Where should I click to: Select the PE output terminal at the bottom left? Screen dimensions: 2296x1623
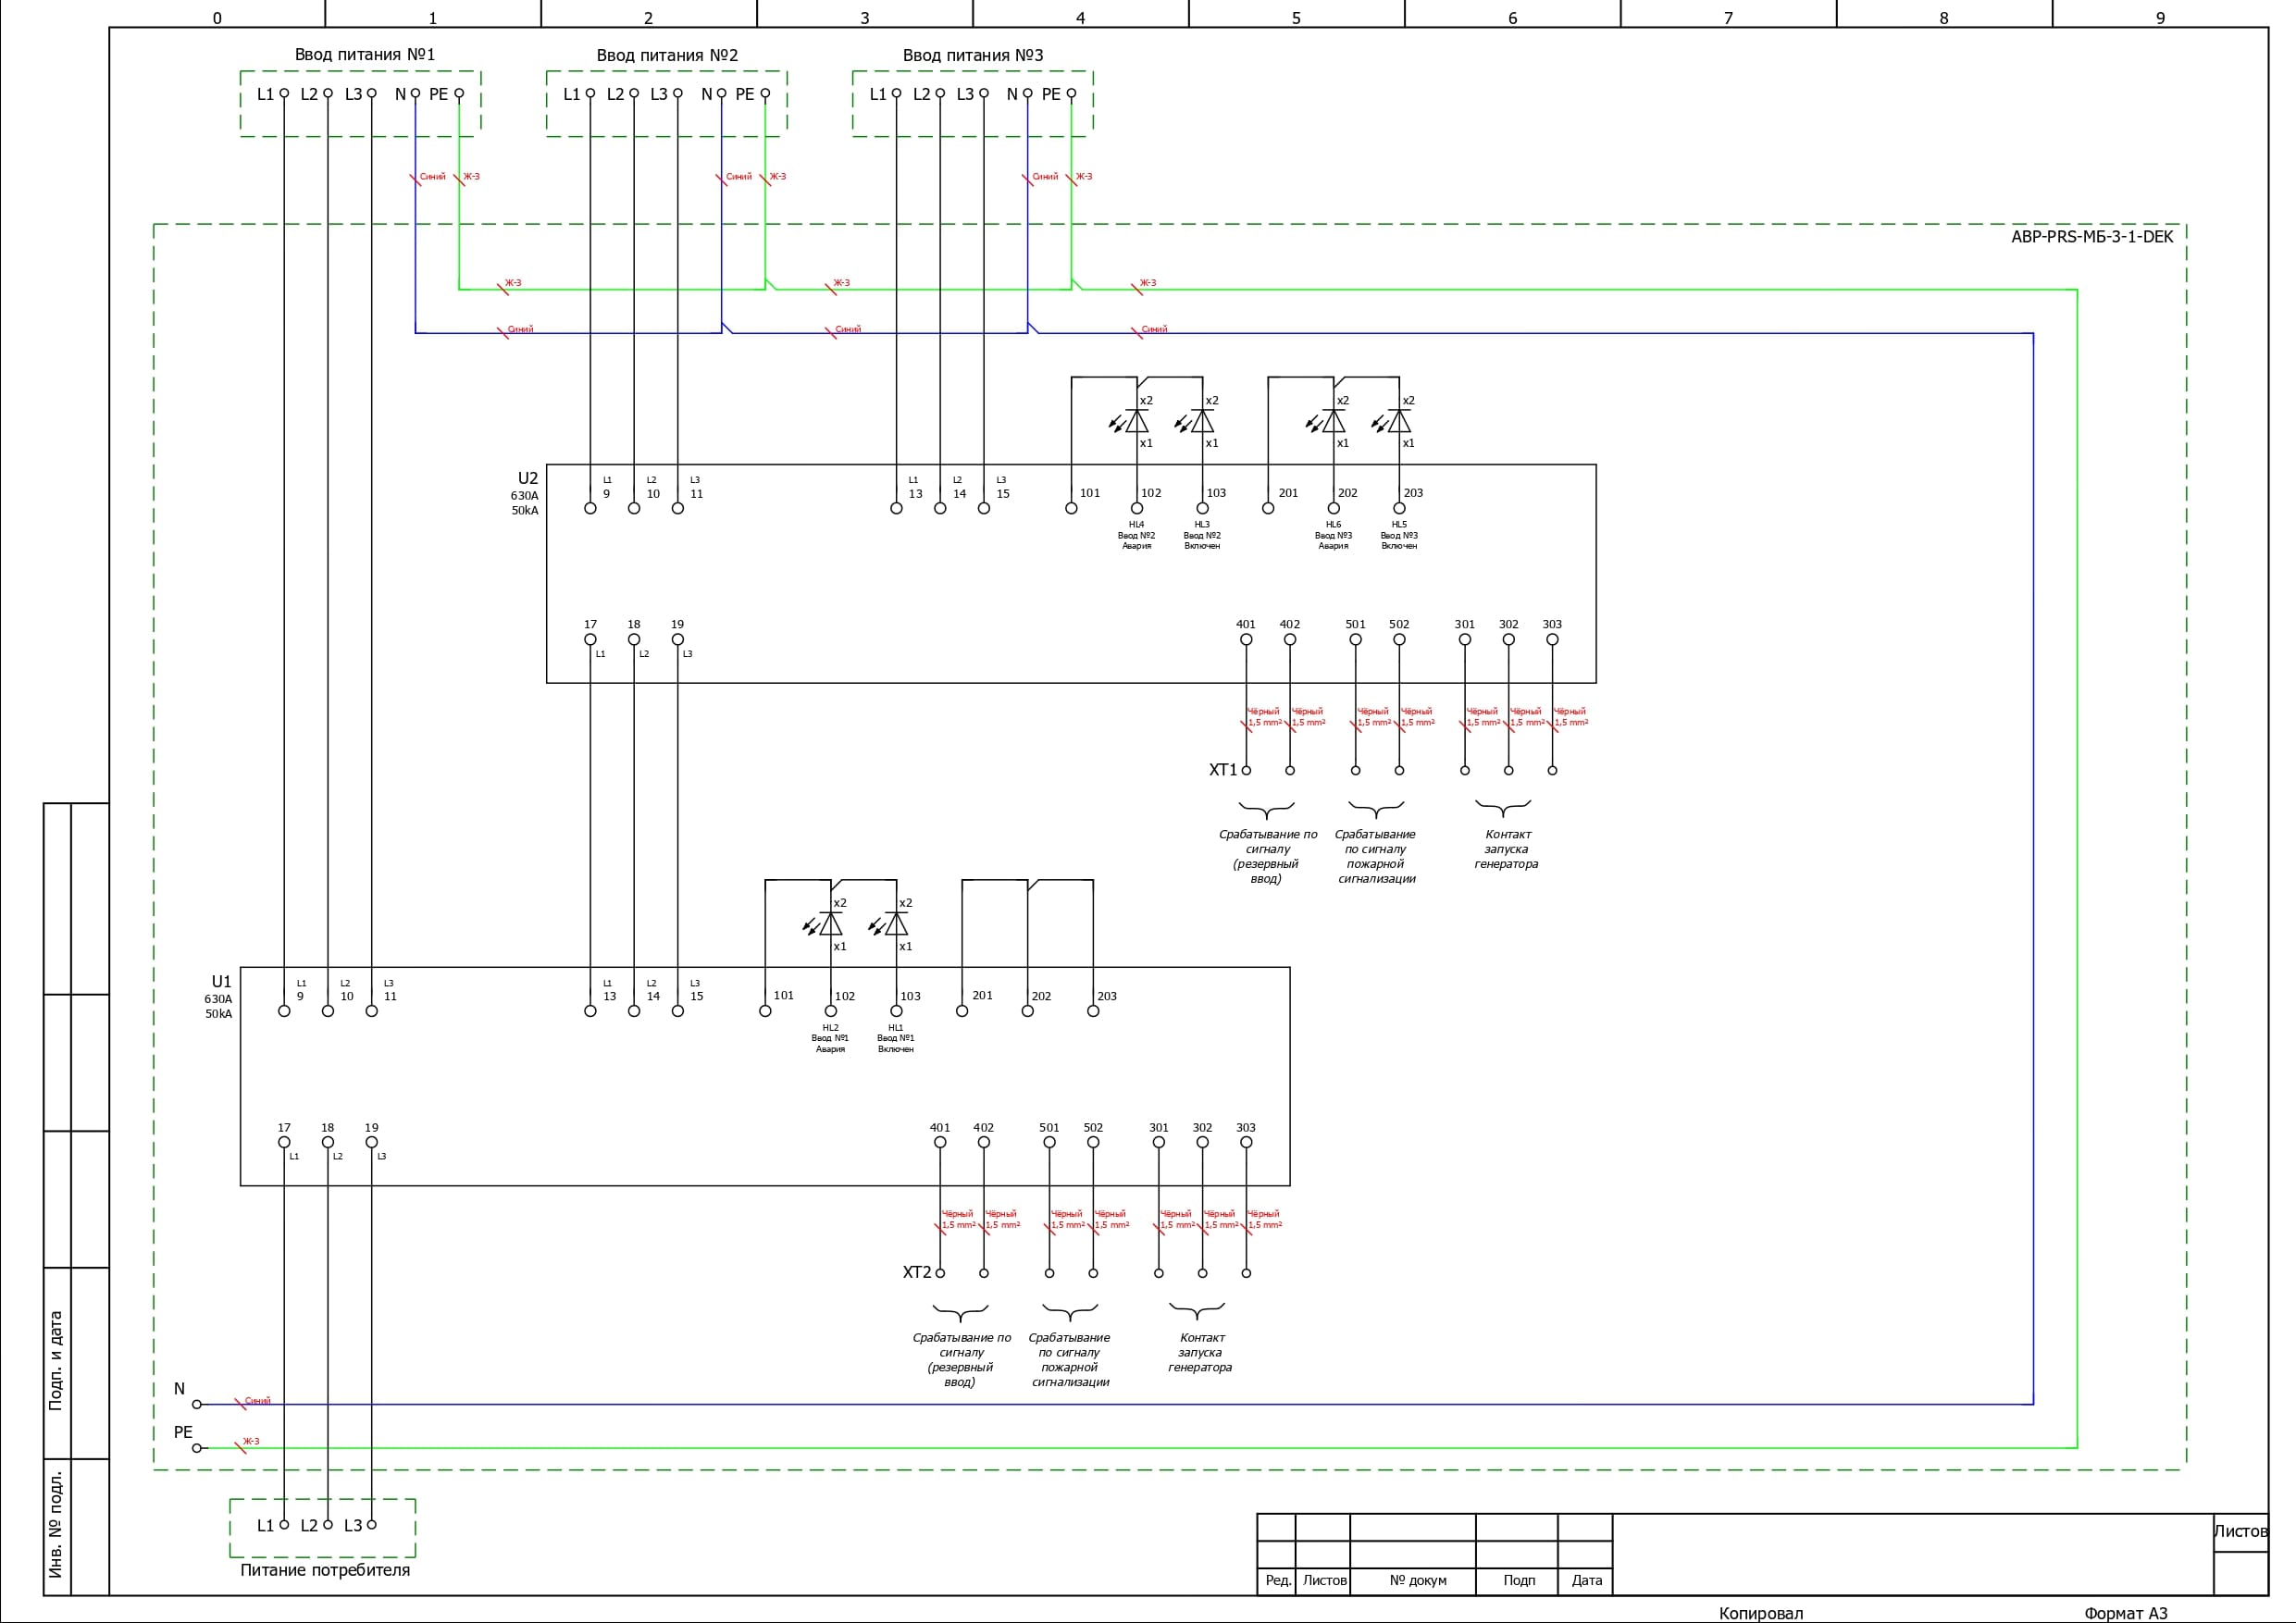[197, 1447]
